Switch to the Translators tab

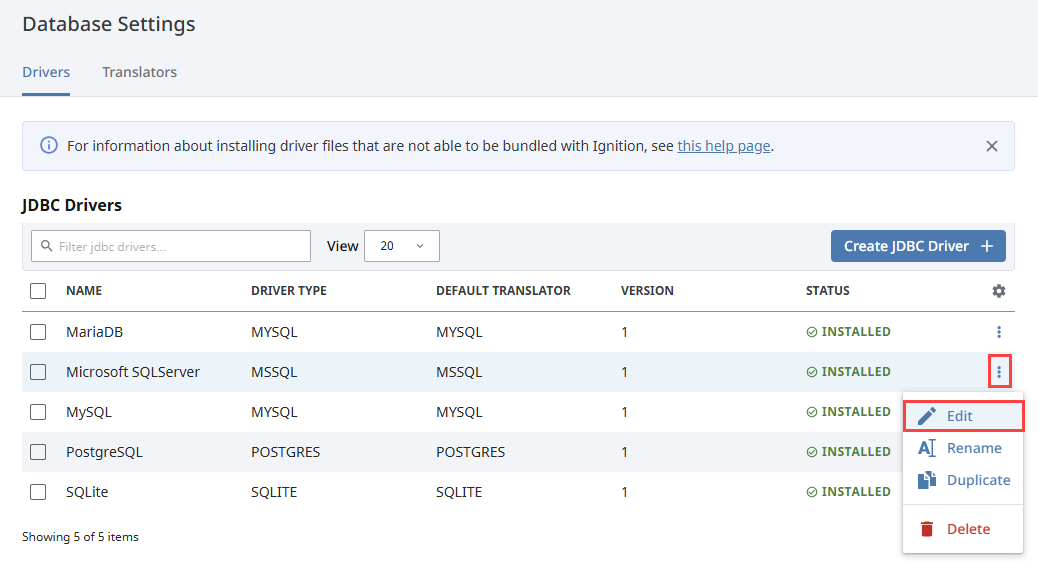pyautogui.click(x=139, y=72)
